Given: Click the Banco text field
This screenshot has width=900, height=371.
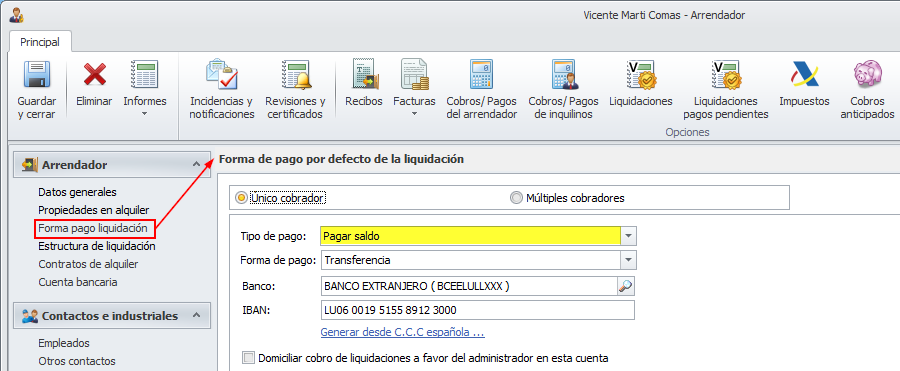Looking at the screenshot, I should pyautogui.click(x=469, y=285).
